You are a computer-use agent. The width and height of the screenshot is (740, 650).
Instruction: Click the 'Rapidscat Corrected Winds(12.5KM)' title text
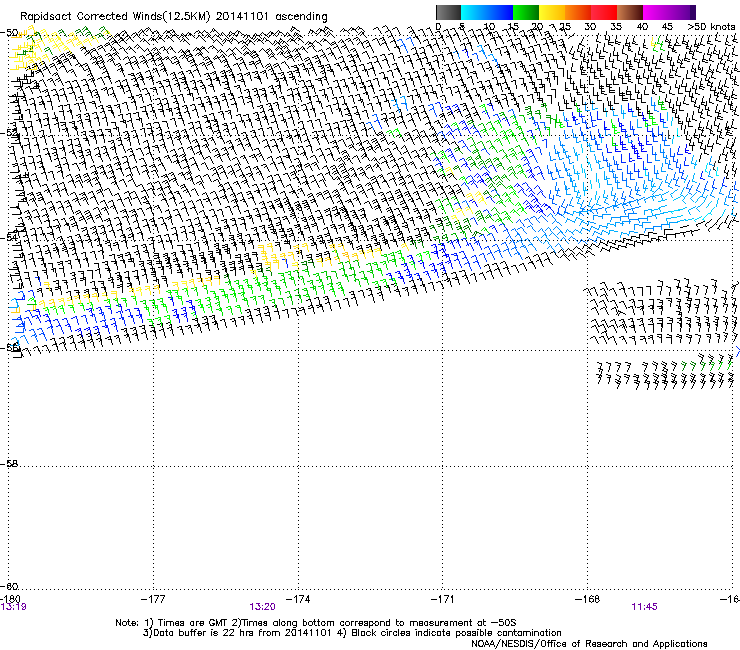115,17
